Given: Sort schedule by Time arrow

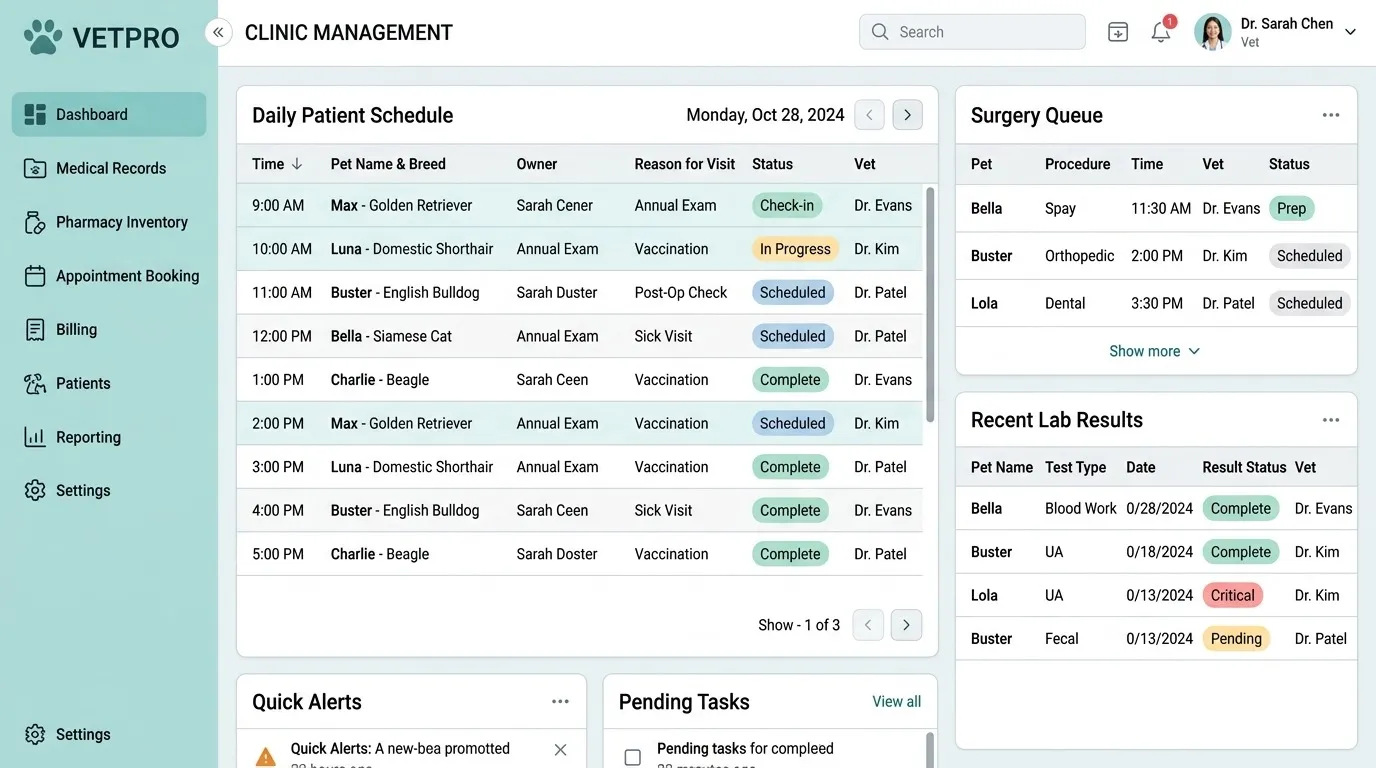Looking at the screenshot, I should pos(297,164).
